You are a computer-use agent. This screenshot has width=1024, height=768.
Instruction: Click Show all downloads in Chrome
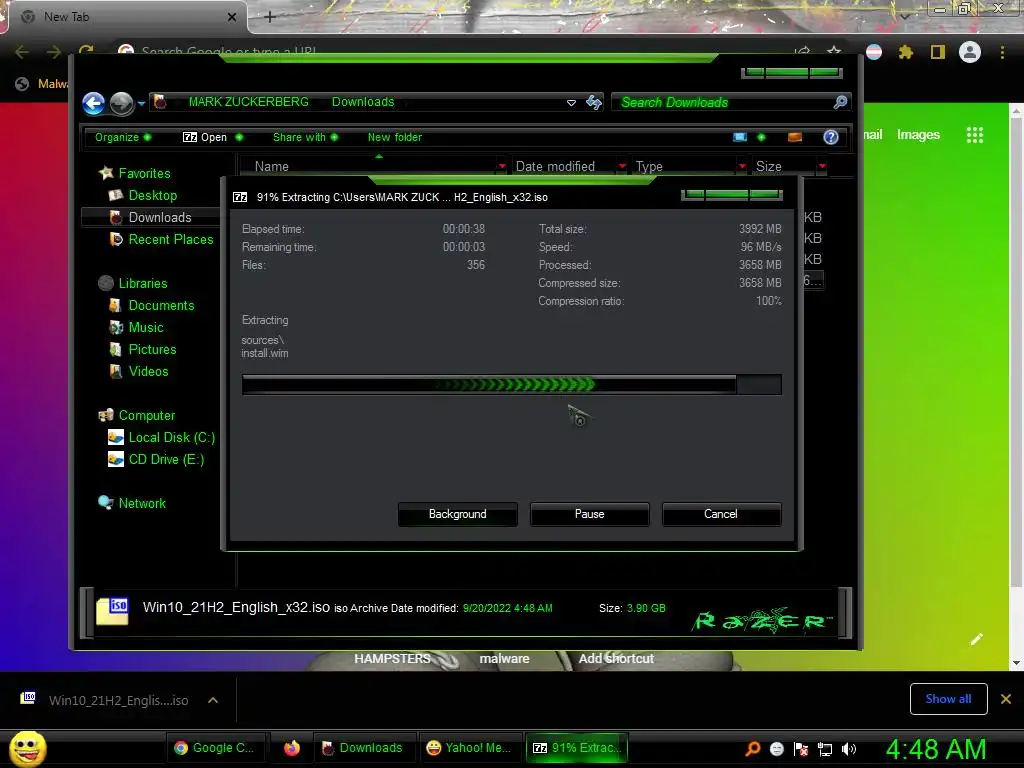click(948, 699)
